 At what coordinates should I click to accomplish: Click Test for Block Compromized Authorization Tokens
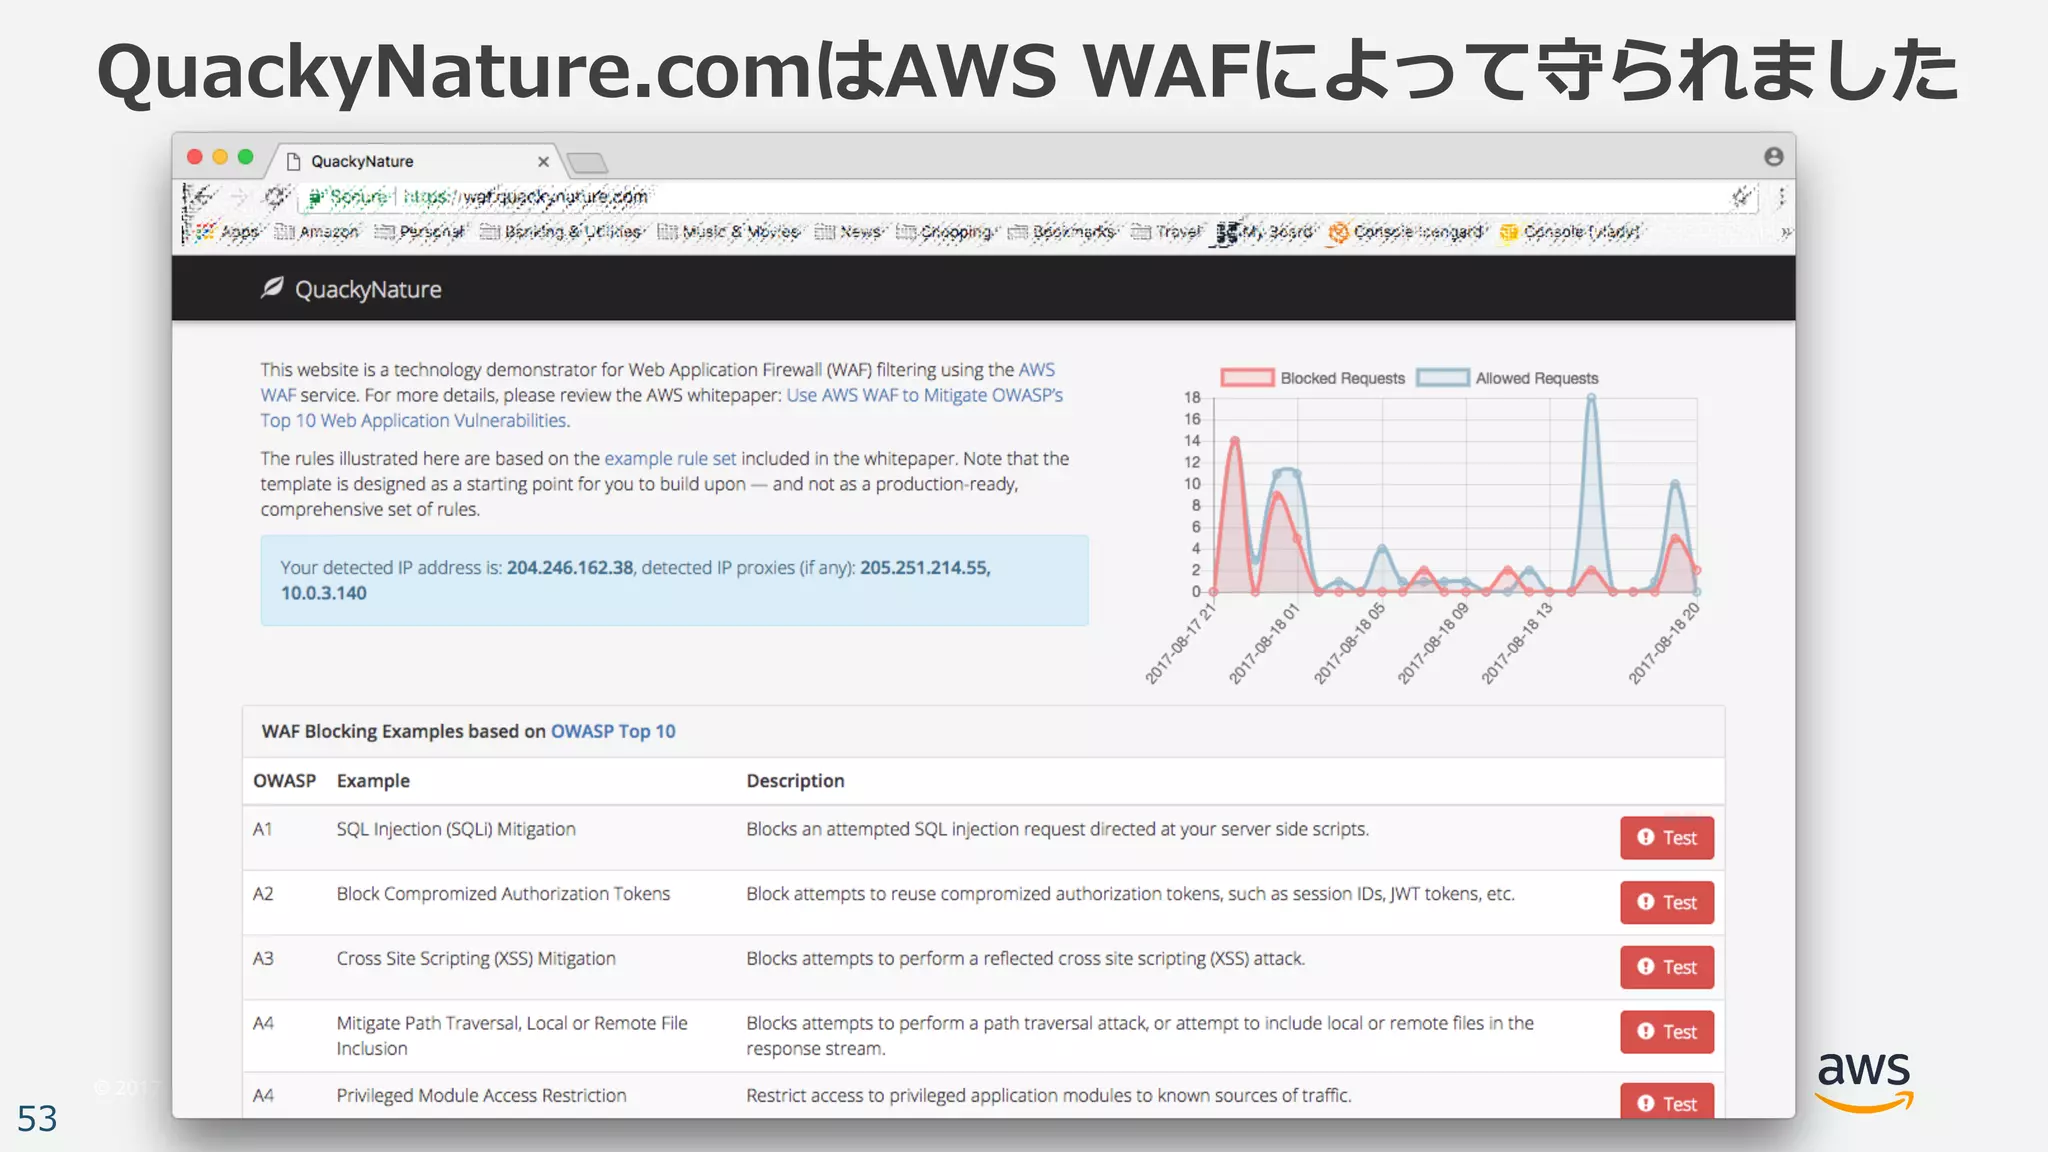tap(1667, 902)
